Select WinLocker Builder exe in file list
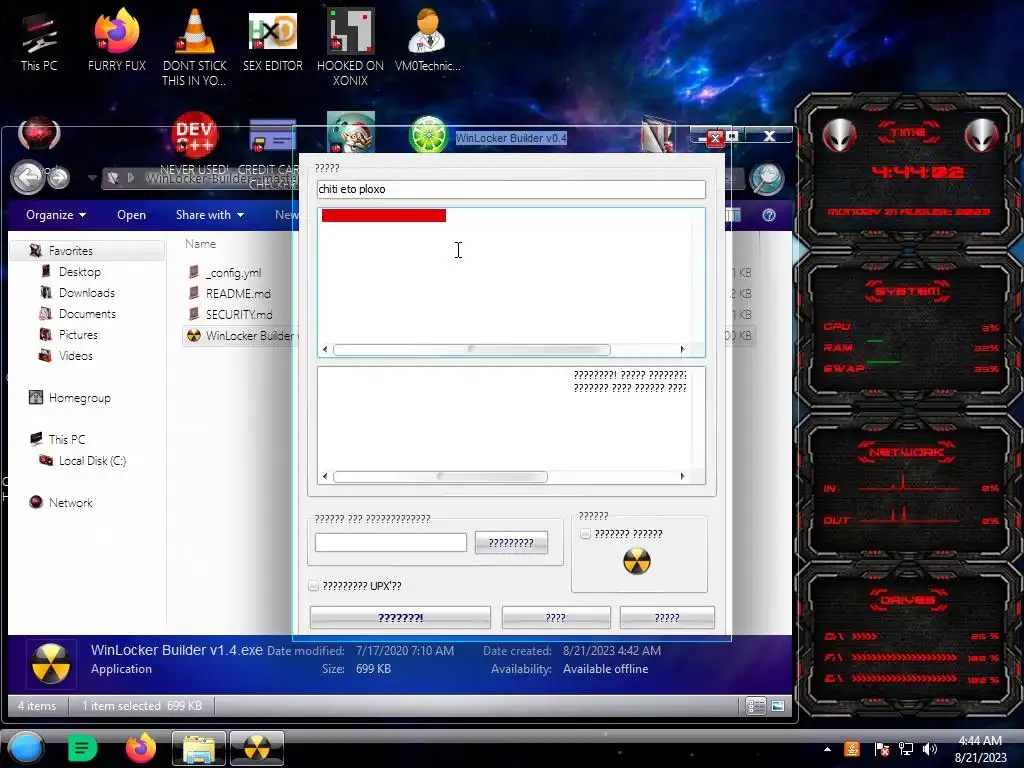1024x768 pixels. click(x=240, y=335)
